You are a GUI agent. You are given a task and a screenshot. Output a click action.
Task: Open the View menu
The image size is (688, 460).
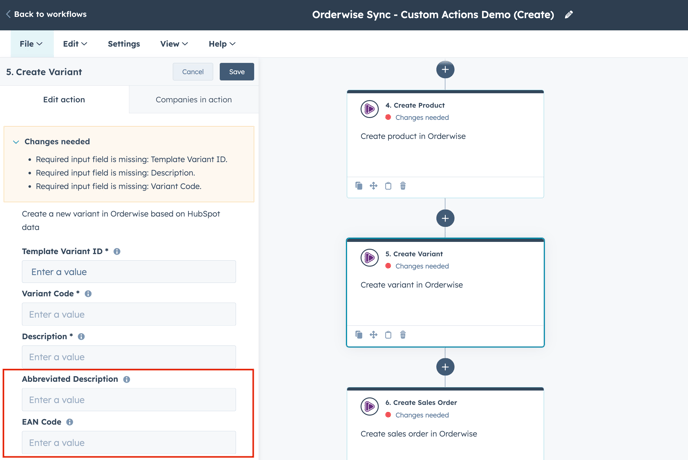pos(174,44)
